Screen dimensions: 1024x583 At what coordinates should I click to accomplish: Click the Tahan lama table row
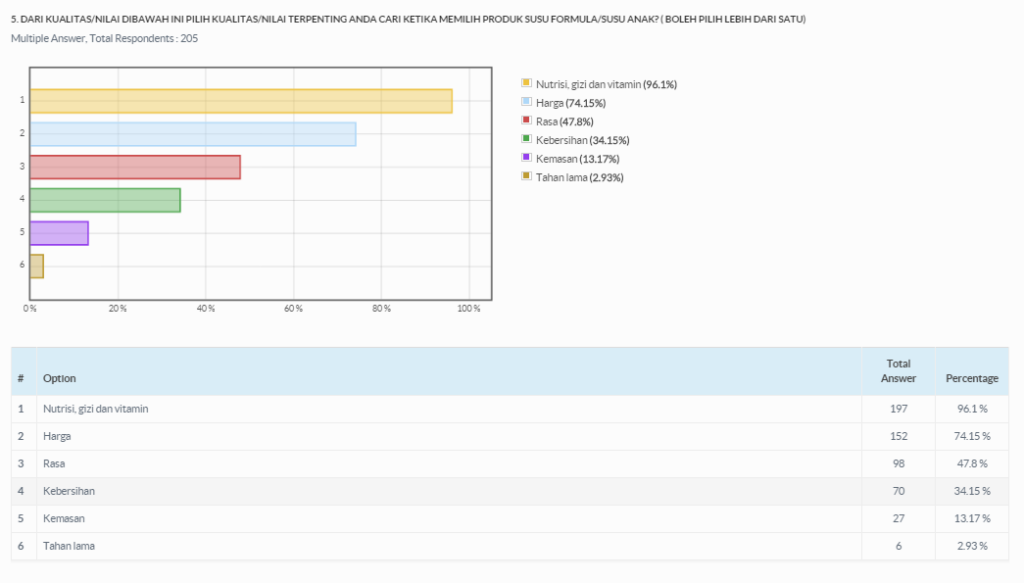coord(510,546)
